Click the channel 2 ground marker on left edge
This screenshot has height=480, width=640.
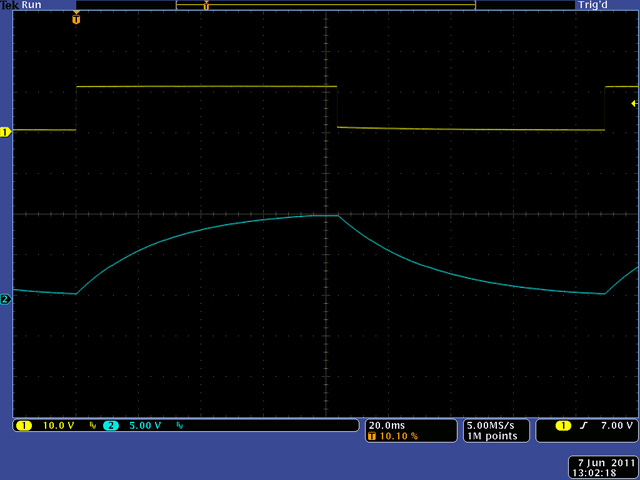pos(5,298)
